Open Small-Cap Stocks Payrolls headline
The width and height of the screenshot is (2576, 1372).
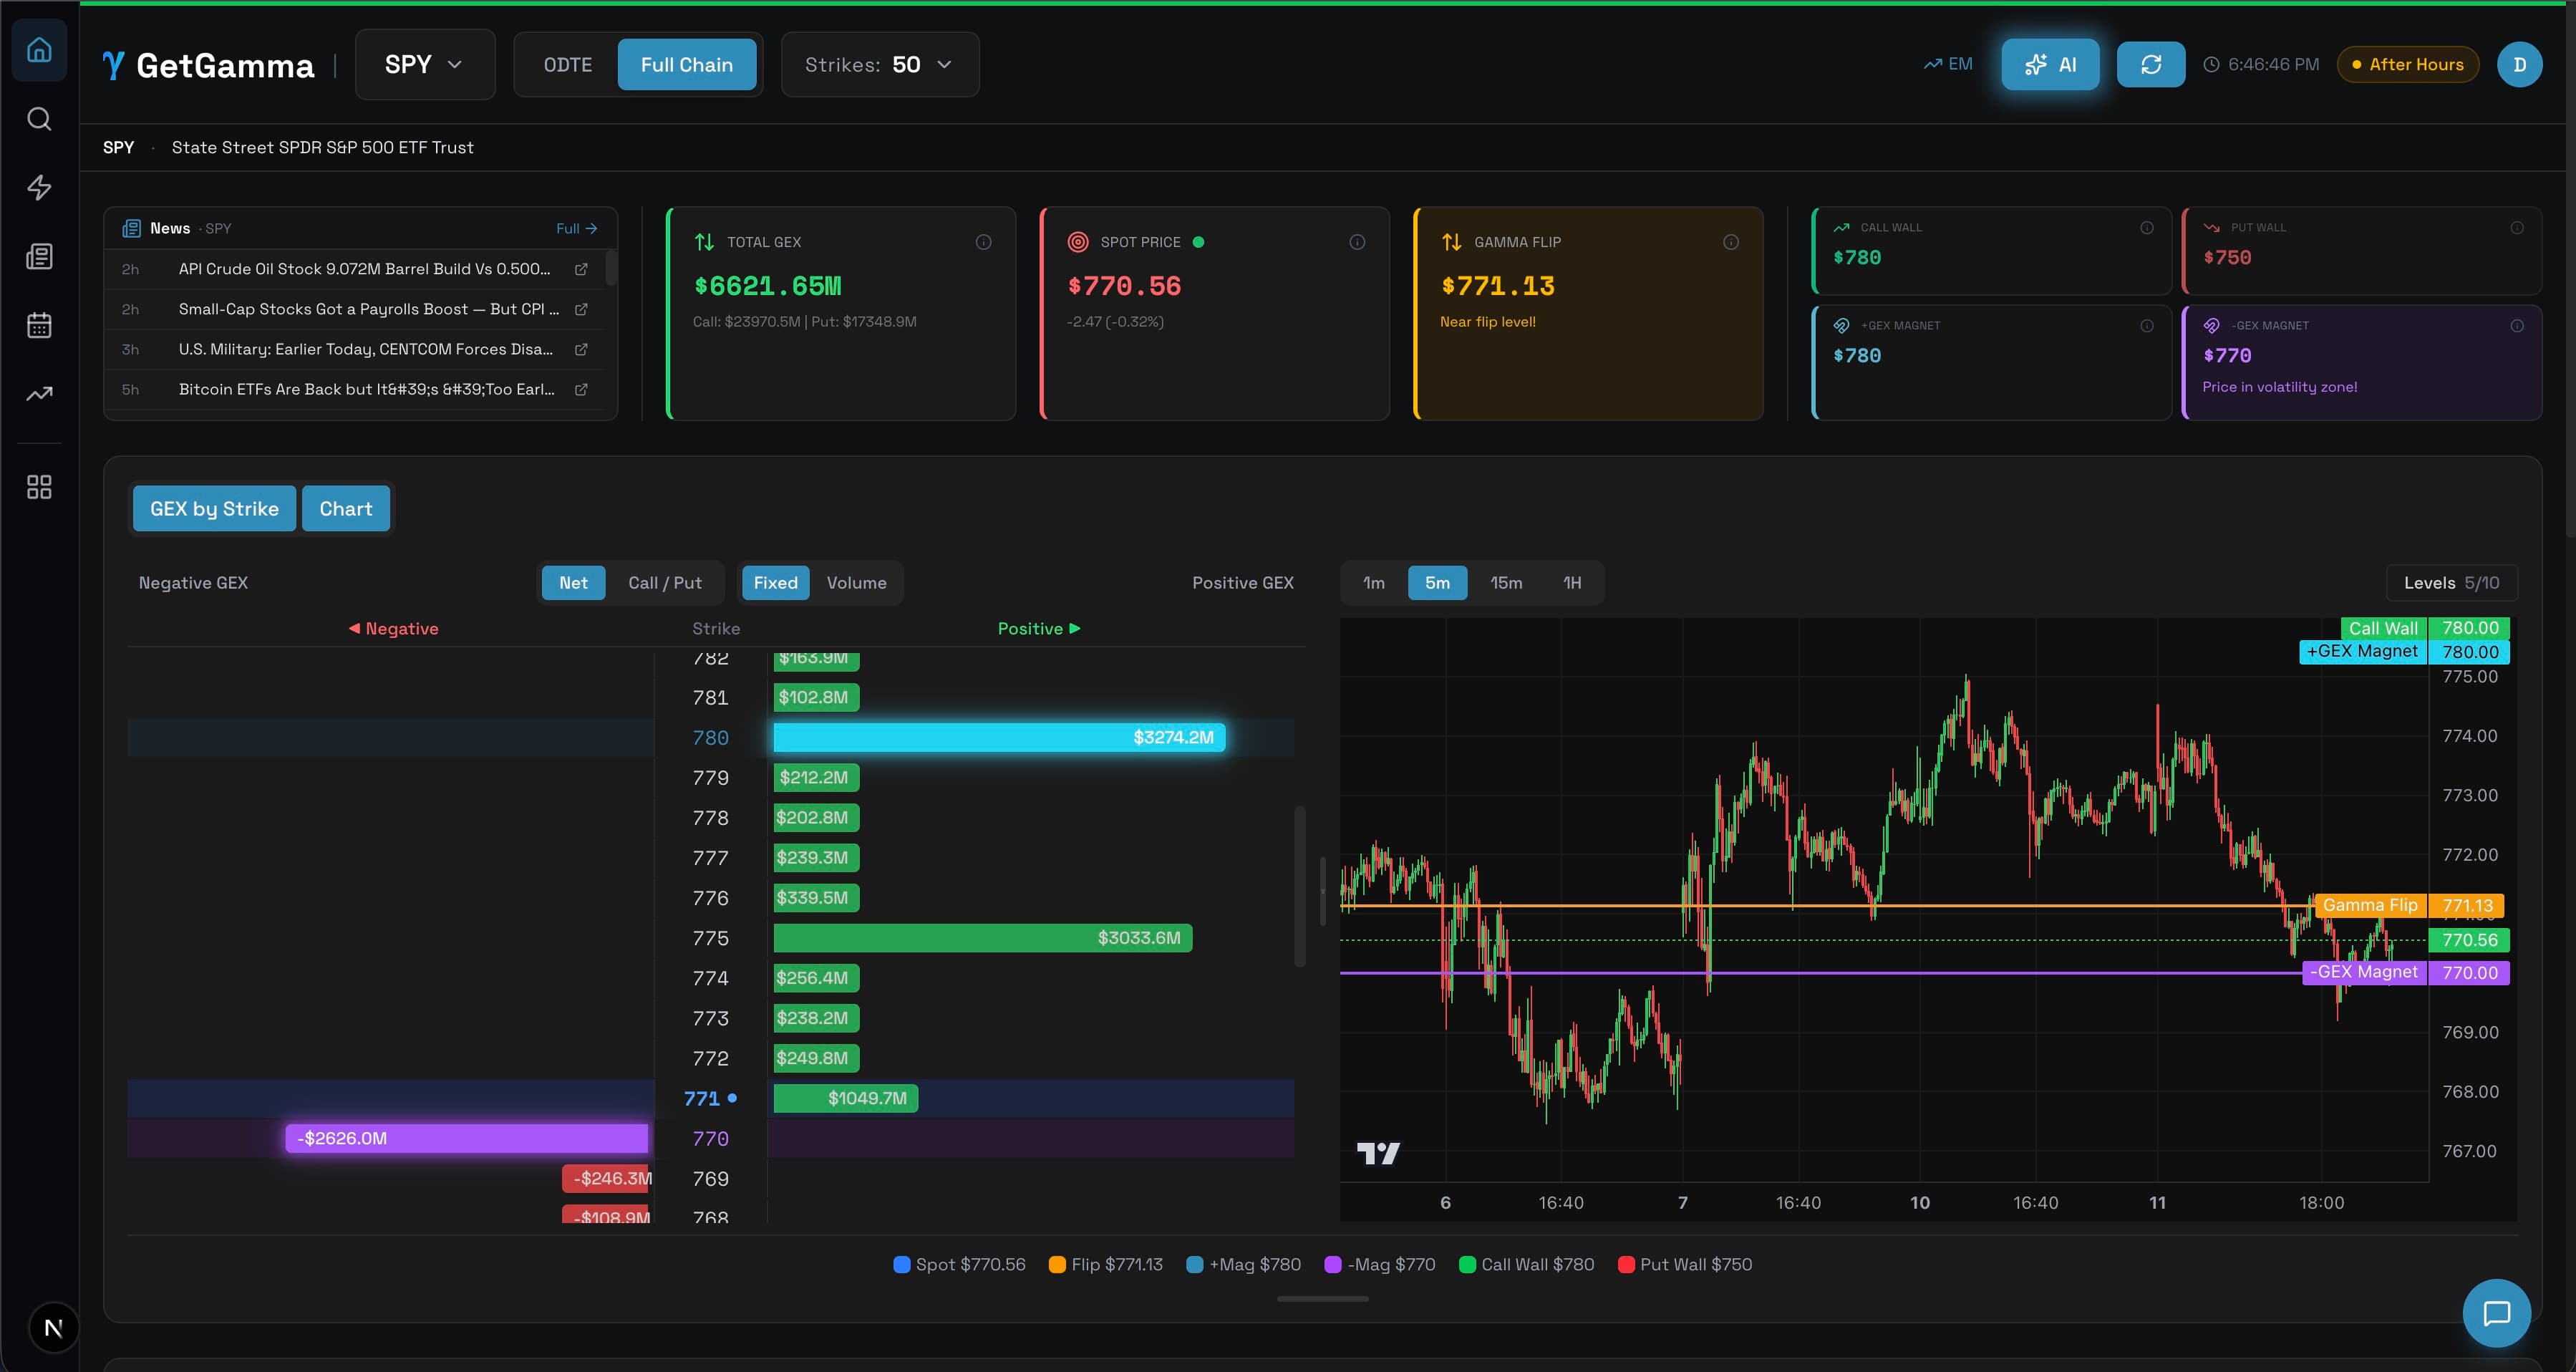pos(369,309)
